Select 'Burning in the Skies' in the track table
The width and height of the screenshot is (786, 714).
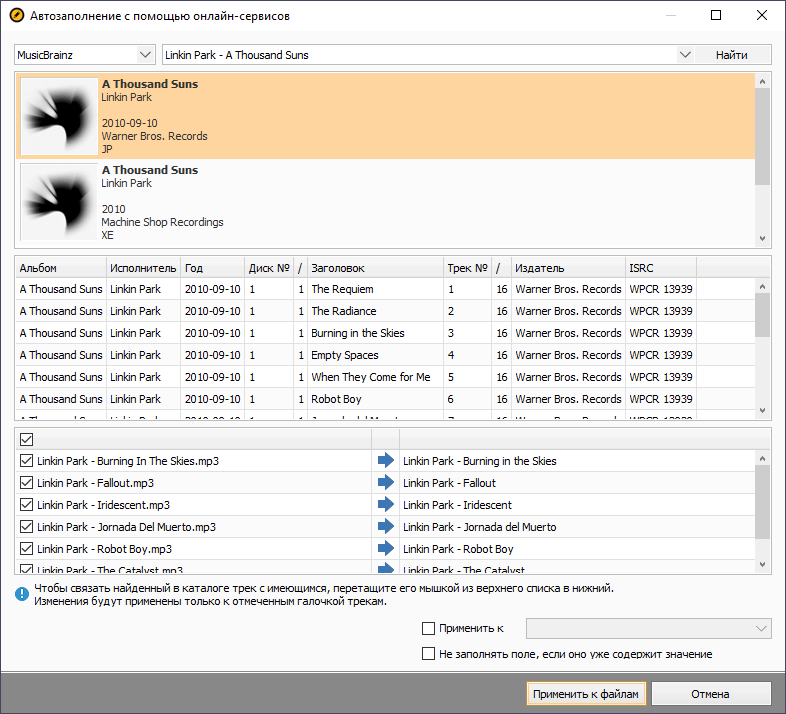375,333
